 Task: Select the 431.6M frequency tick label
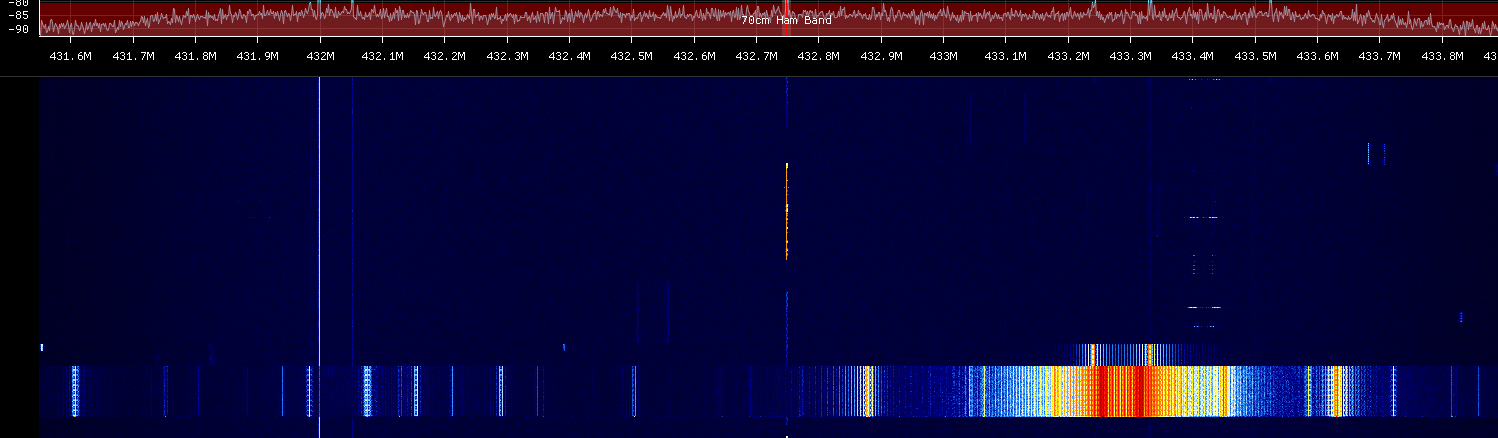(71, 56)
